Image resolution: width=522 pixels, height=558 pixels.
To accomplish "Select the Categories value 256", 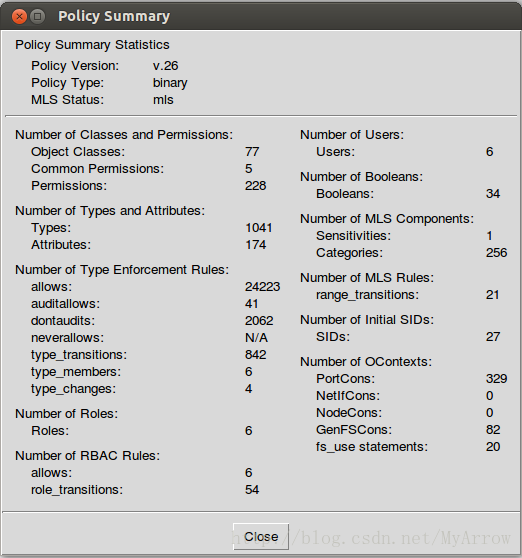I will pyautogui.click(x=496, y=253).
